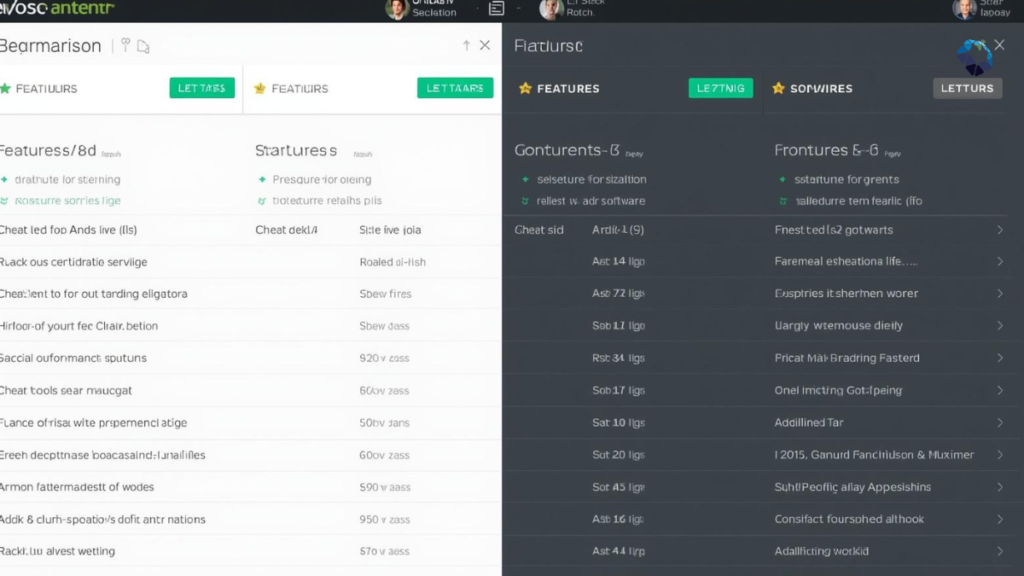This screenshot has height=576, width=1024.
Task: Toggle the 'rellest w. adr software' check marker
Action: tap(525, 201)
